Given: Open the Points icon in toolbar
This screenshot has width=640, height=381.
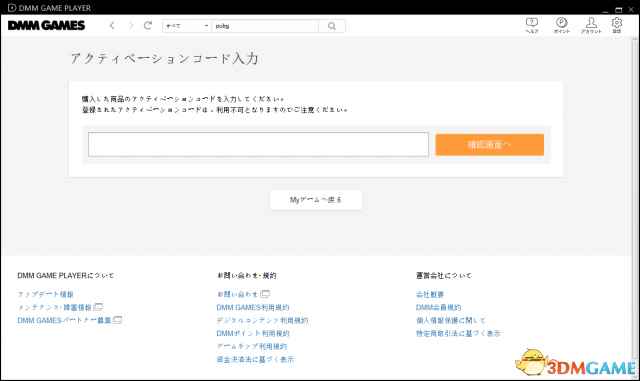Looking at the screenshot, I should point(561,25).
